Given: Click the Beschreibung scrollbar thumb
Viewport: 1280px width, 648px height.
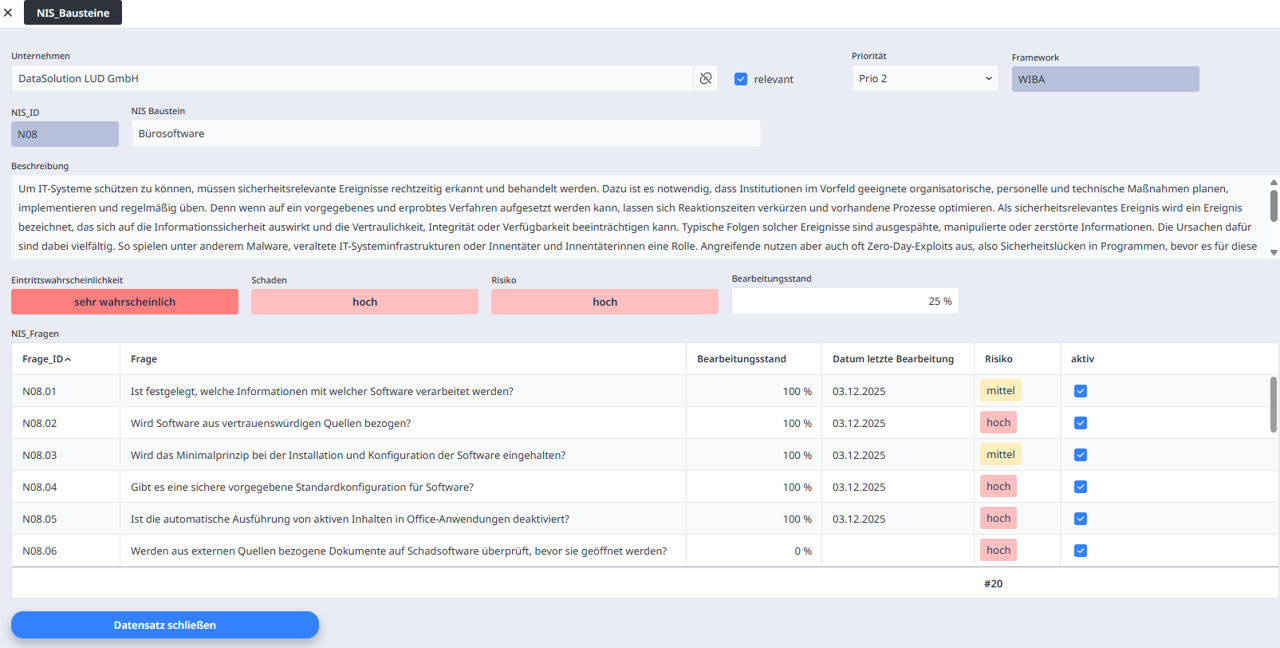Looking at the screenshot, I should tap(1274, 205).
